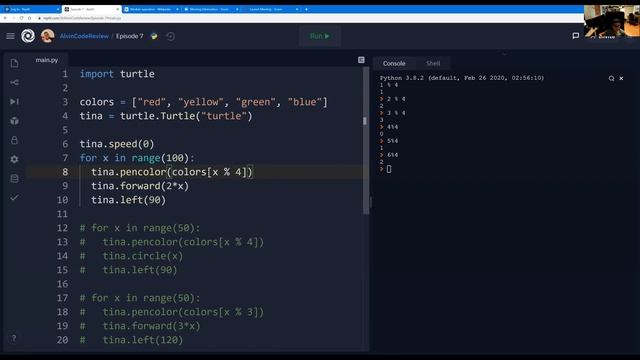Switch to the Shell tab

433,63
